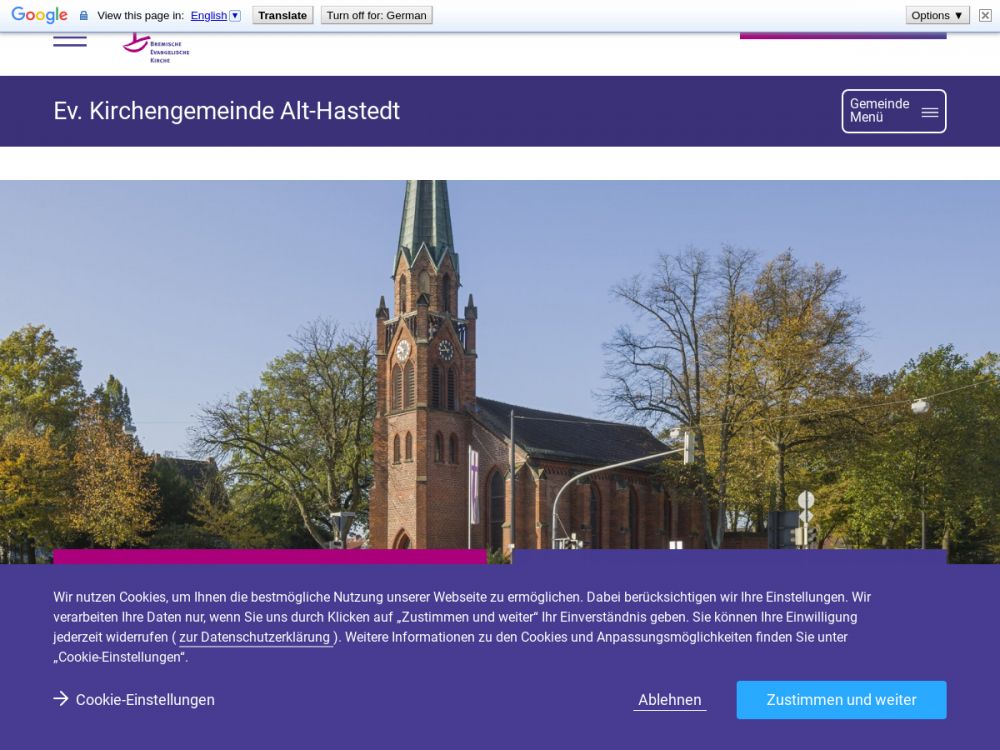
Task: Open the main hamburger menu at top left
Action: pyautogui.click(x=70, y=41)
